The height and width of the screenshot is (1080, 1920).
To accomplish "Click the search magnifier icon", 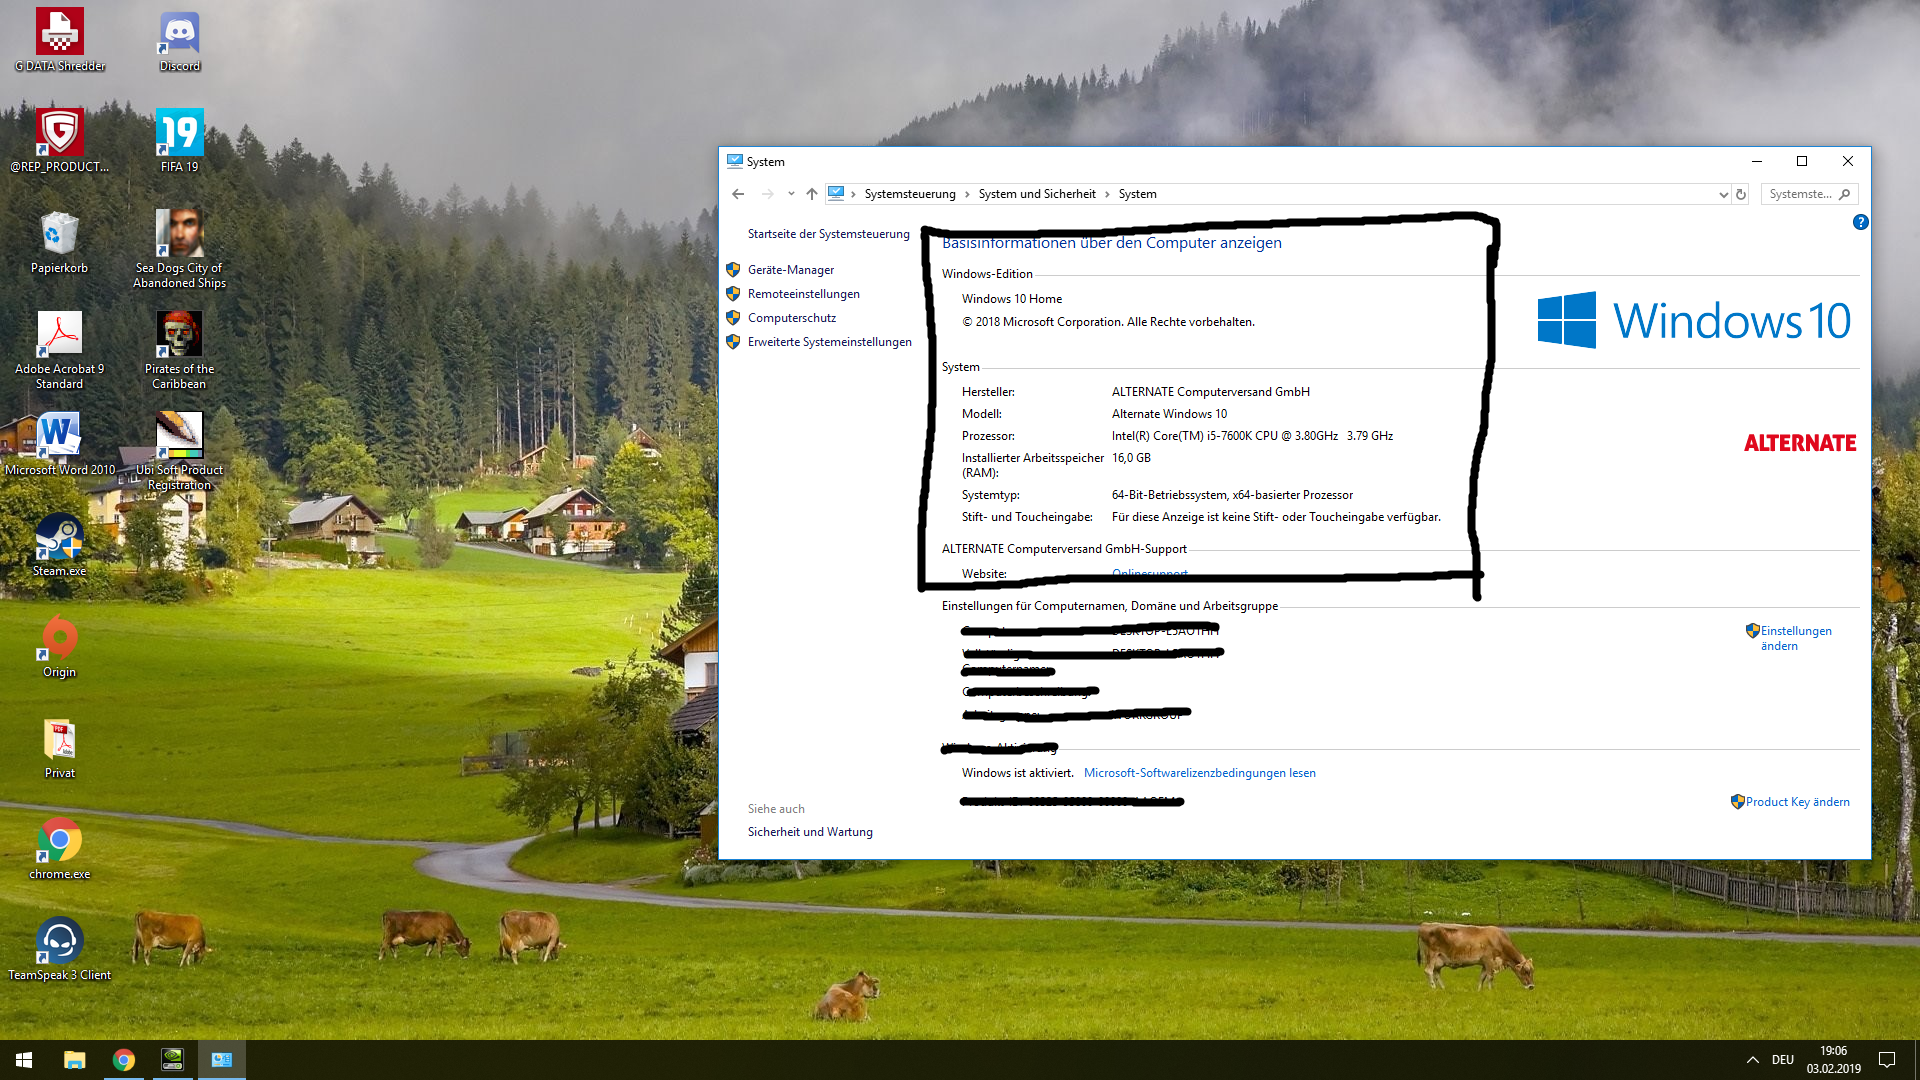I will (x=1845, y=194).
